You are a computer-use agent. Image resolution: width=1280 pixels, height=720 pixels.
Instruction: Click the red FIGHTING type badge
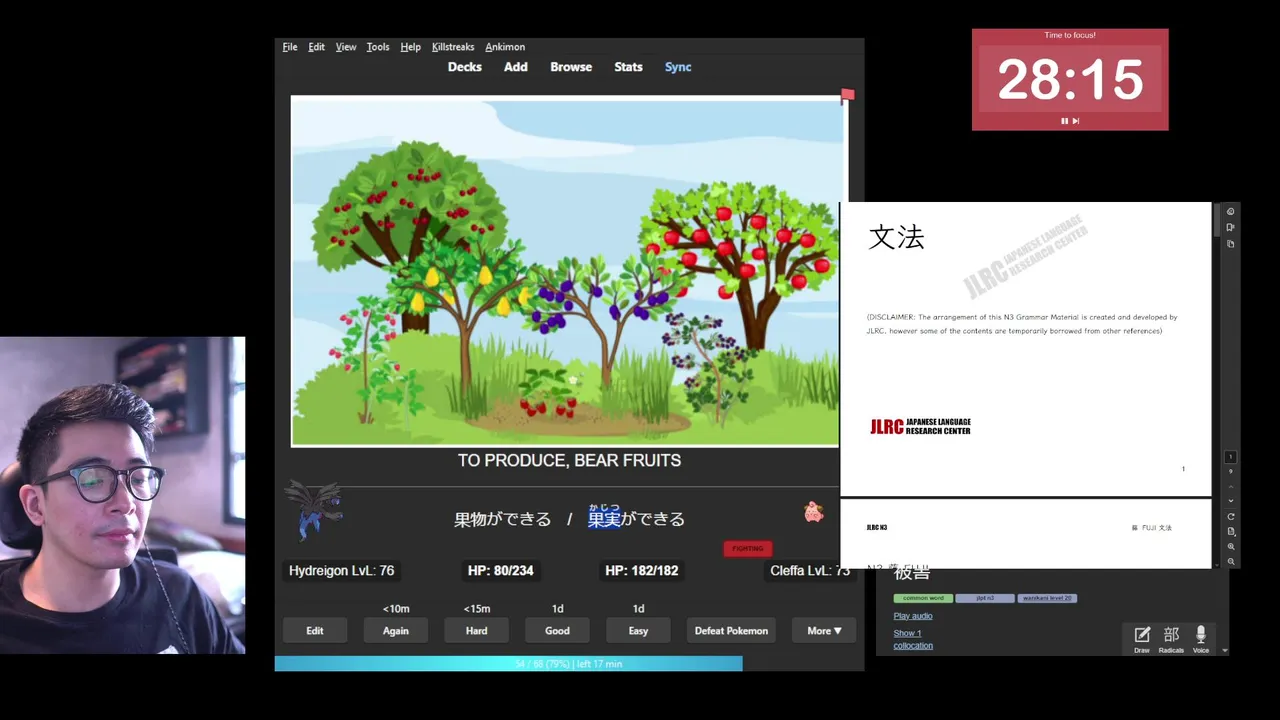(x=748, y=548)
